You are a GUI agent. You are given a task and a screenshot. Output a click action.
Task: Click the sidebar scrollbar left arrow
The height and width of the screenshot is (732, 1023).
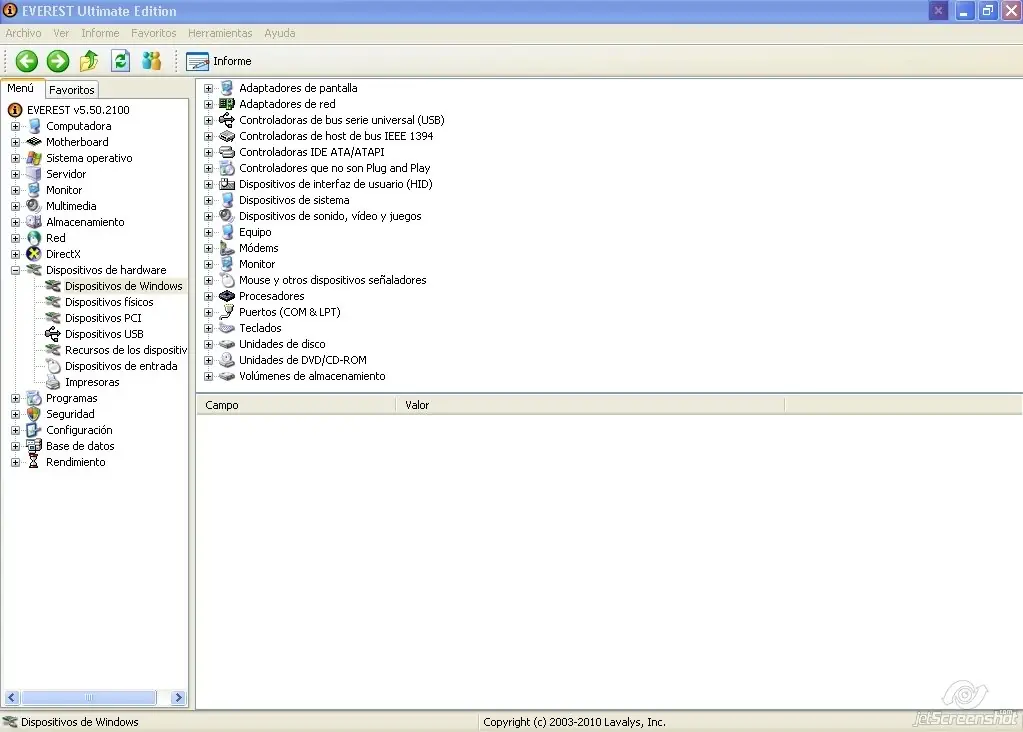[x=11, y=697]
